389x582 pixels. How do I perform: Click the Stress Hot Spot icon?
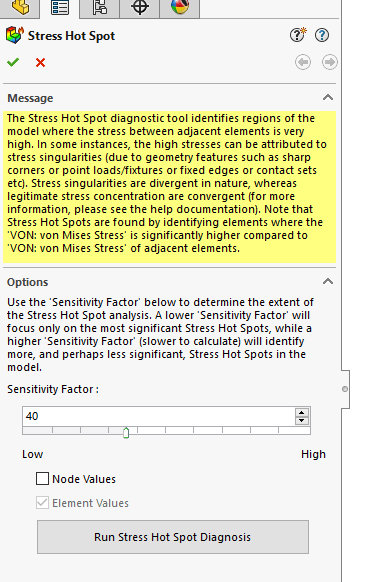[15, 35]
